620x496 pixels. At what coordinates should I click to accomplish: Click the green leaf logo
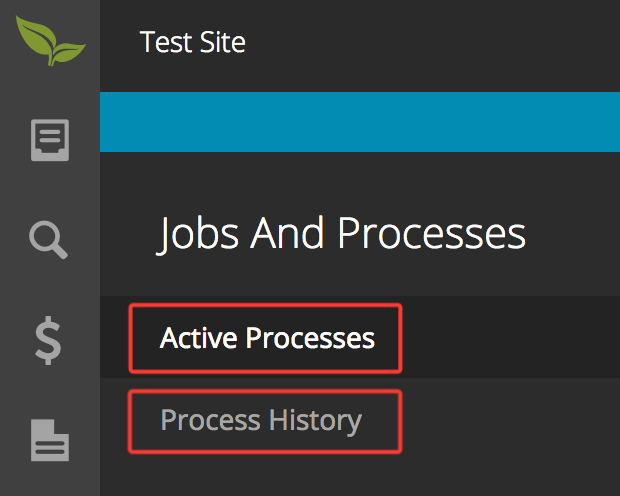tap(50, 41)
